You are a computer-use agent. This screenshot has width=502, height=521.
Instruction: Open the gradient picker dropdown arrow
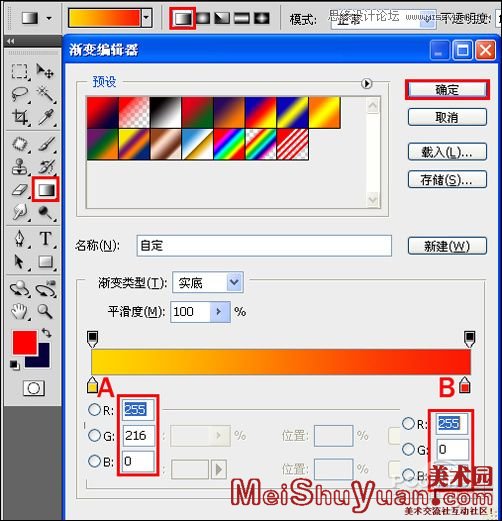[147, 18]
